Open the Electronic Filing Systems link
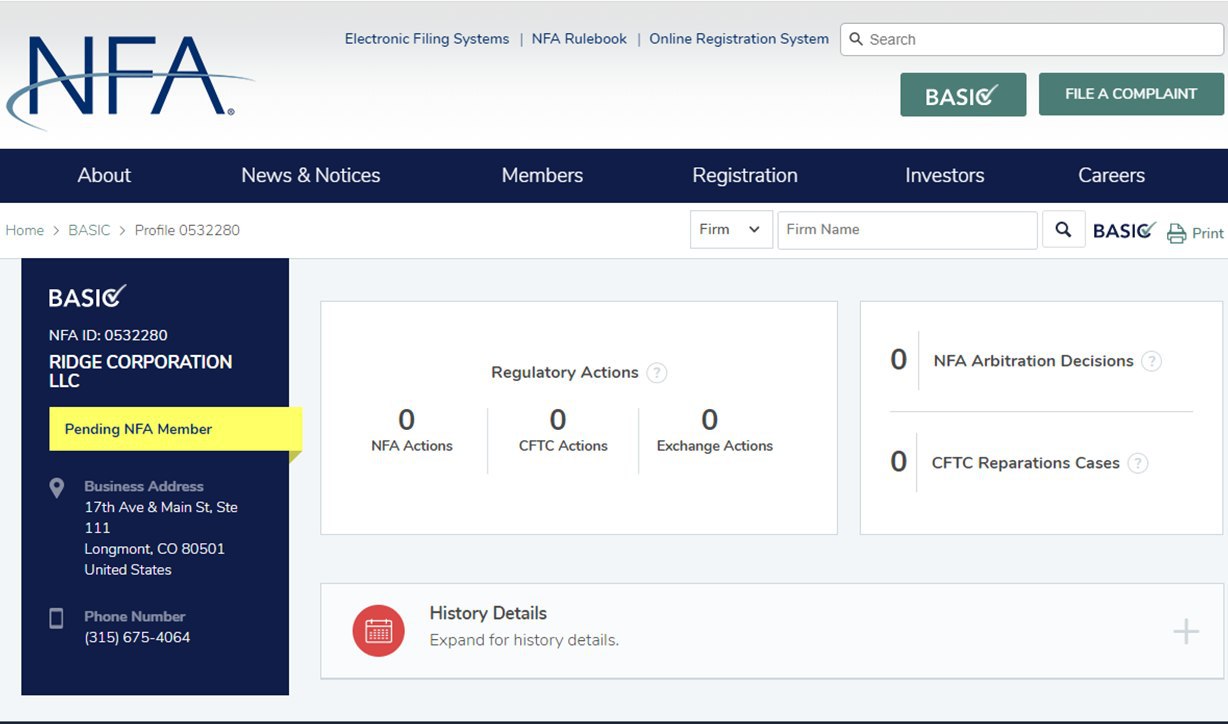This screenshot has width=1228, height=724. pyautogui.click(x=427, y=39)
